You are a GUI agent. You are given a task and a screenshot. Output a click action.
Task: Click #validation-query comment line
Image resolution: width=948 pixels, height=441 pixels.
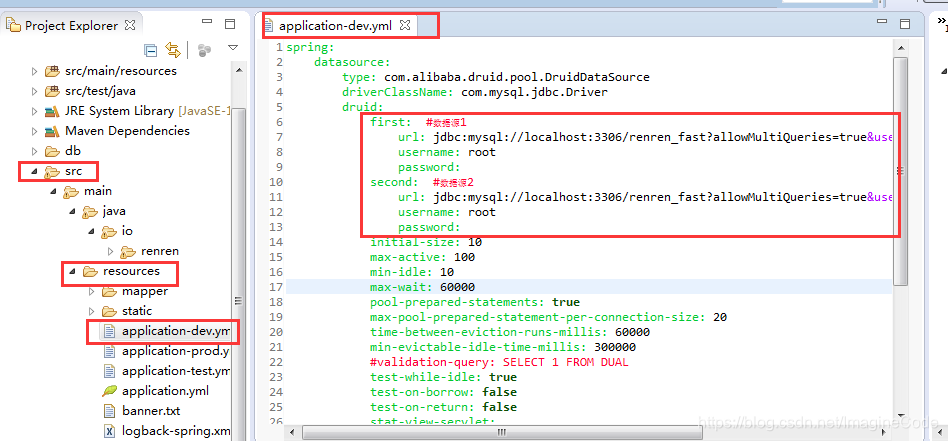499,362
